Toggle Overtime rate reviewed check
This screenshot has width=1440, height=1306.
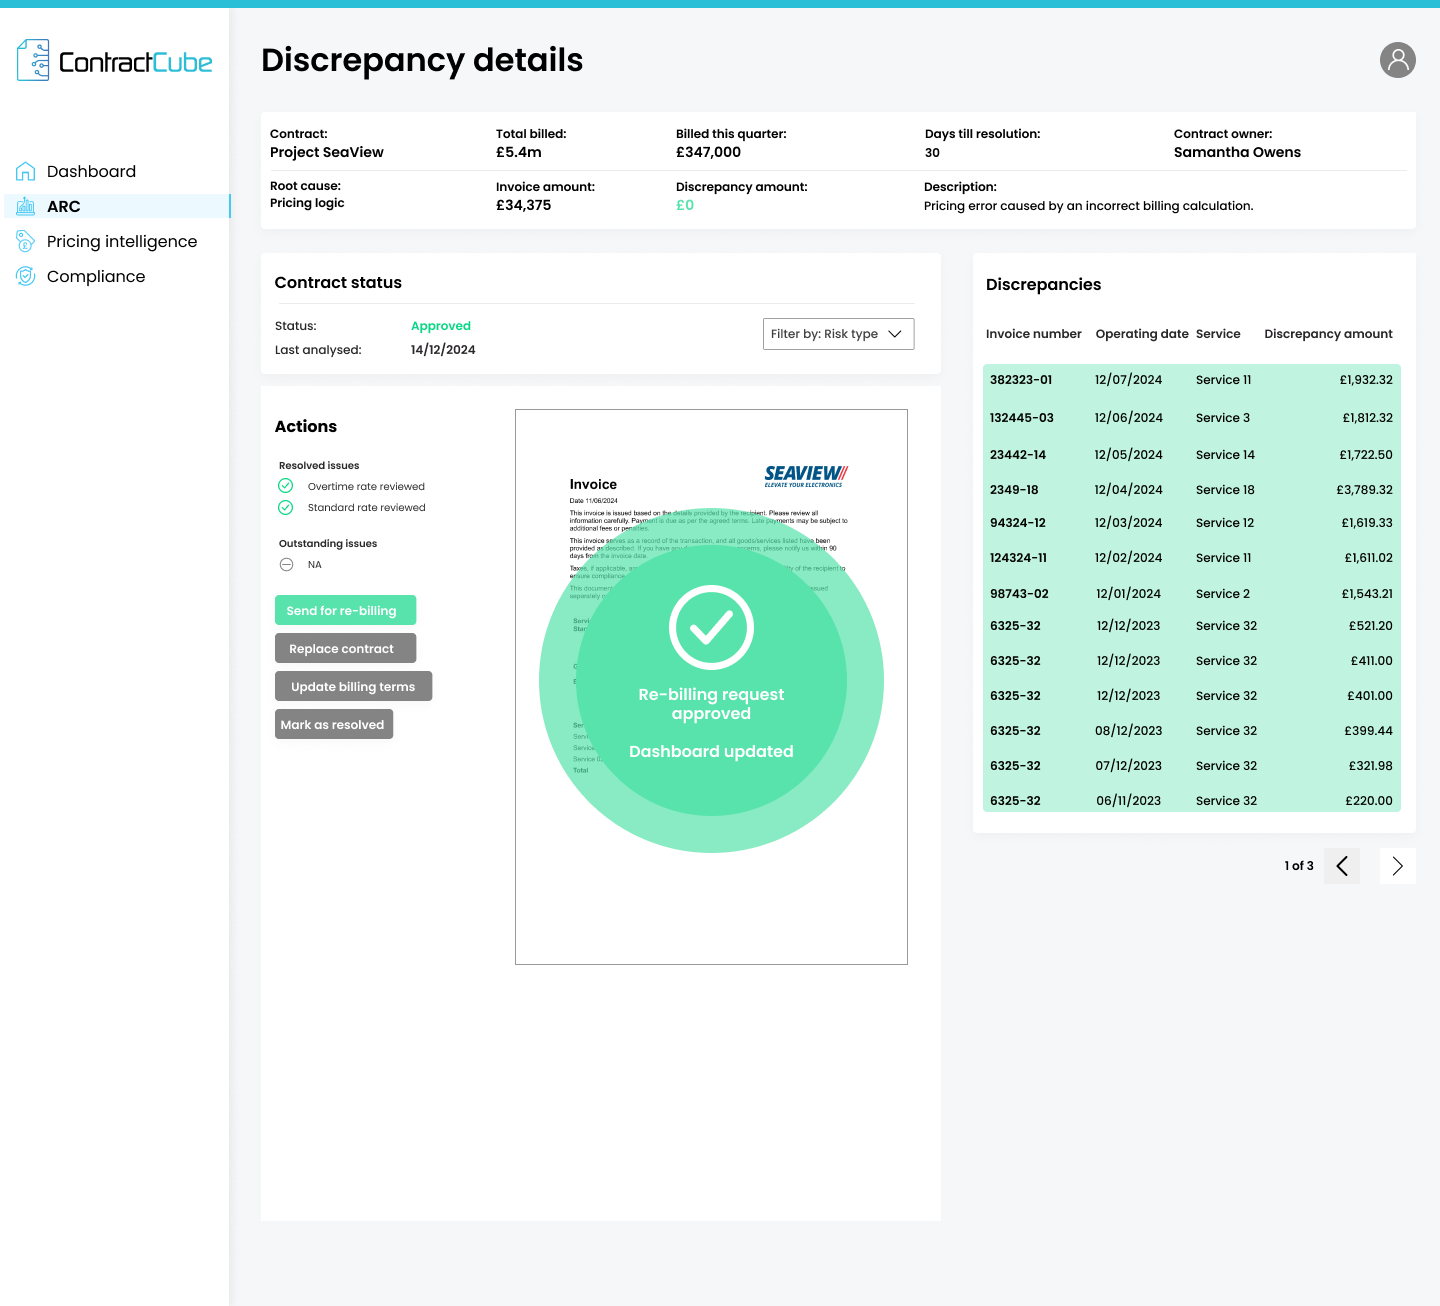point(286,486)
